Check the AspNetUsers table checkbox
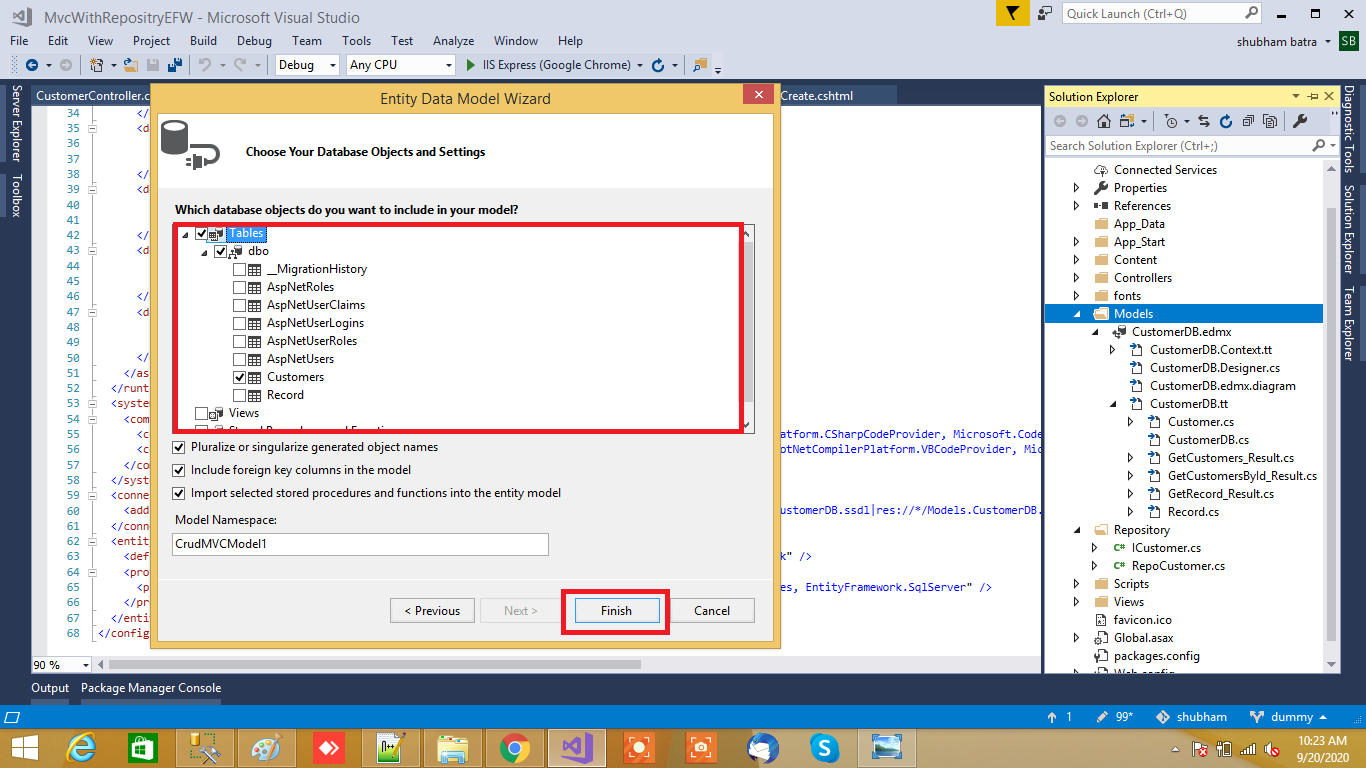The height and width of the screenshot is (768, 1366). point(239,359)
